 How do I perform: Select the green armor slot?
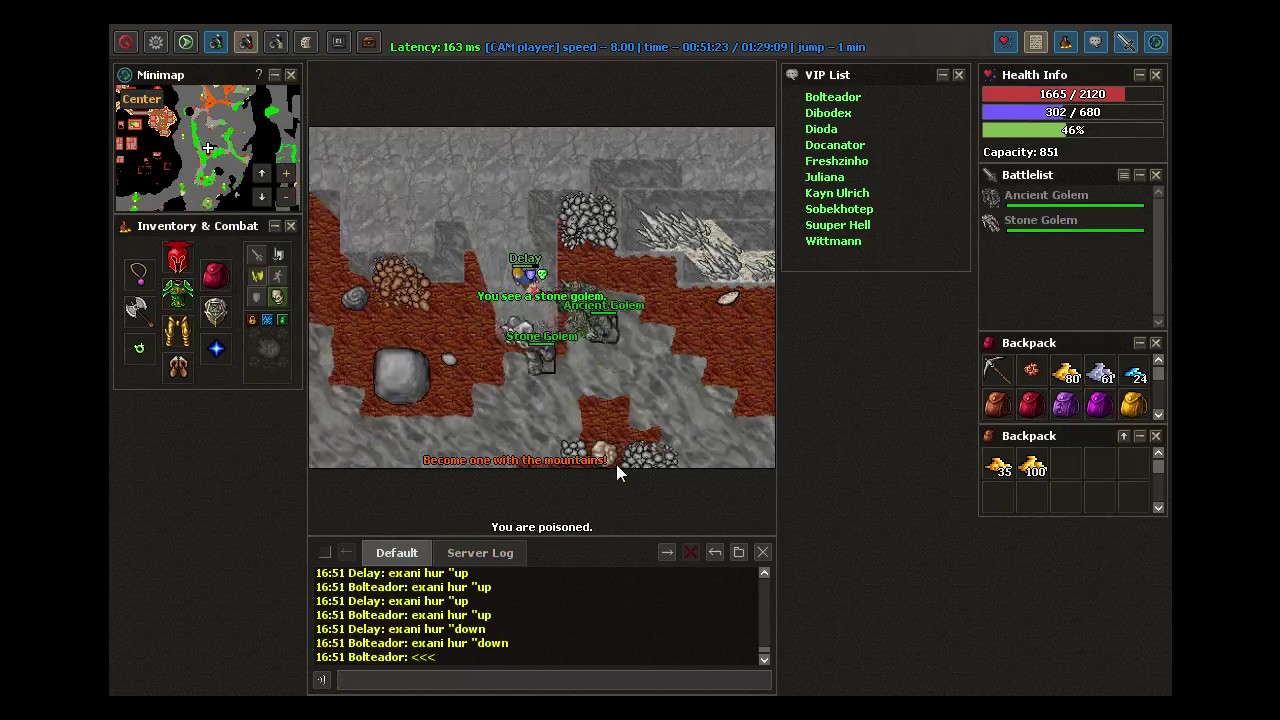[x=177, y=295]
